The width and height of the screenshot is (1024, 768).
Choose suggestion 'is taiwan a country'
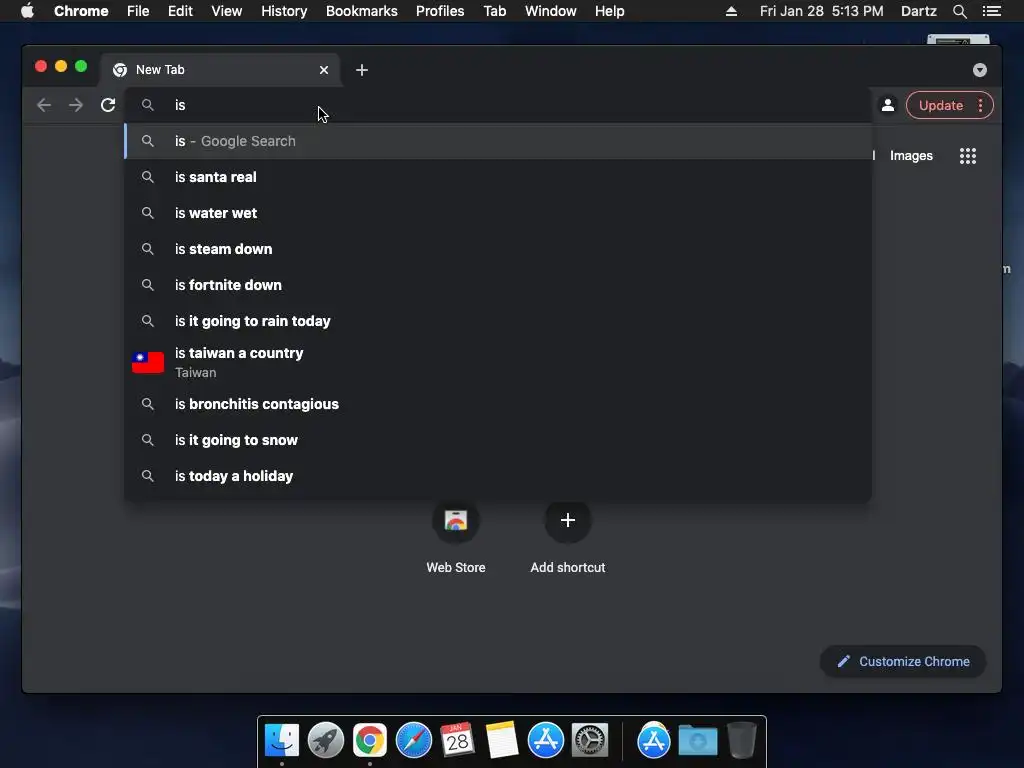[498, 362]
